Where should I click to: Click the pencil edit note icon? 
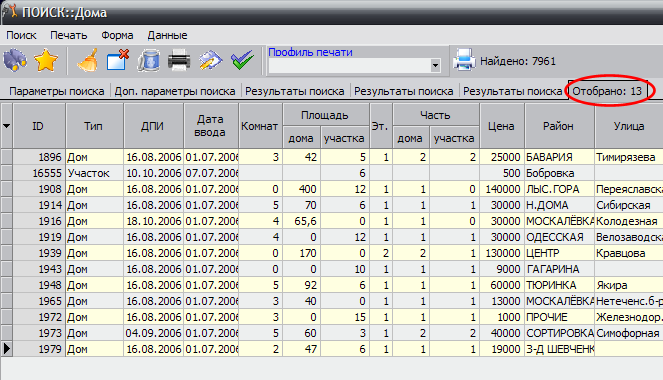click(x=210, y=60)
